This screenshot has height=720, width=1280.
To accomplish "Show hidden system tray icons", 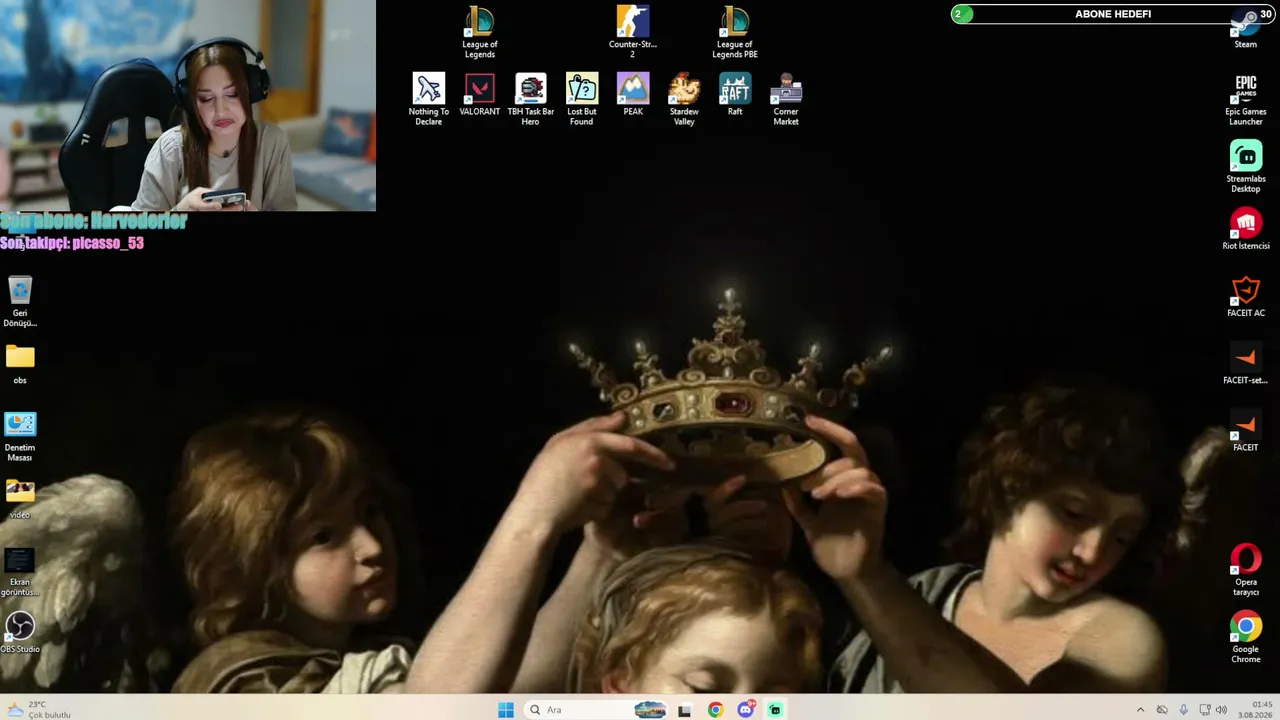I will pos(1141,710).
